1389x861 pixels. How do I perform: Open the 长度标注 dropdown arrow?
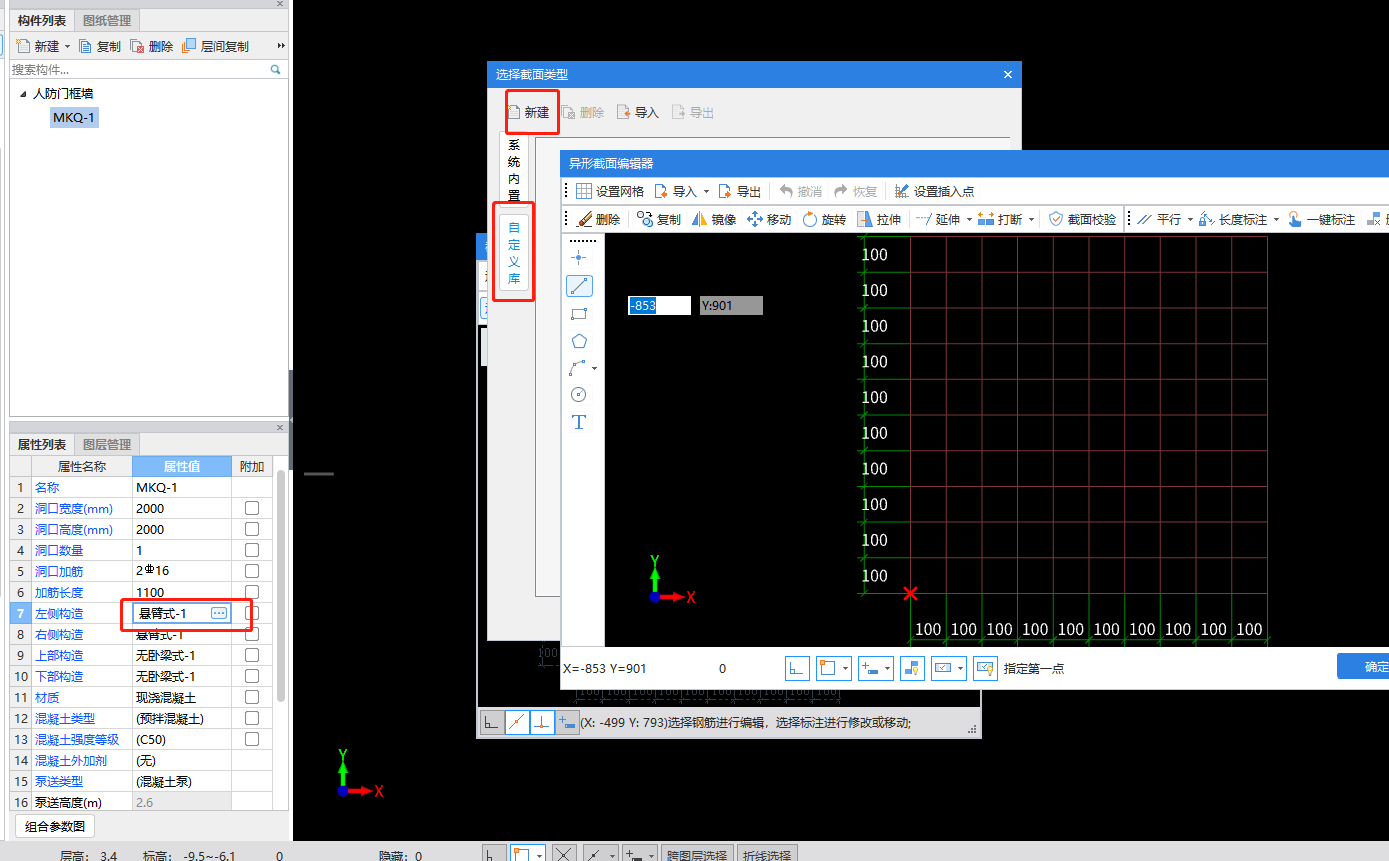coord(1276,219)
